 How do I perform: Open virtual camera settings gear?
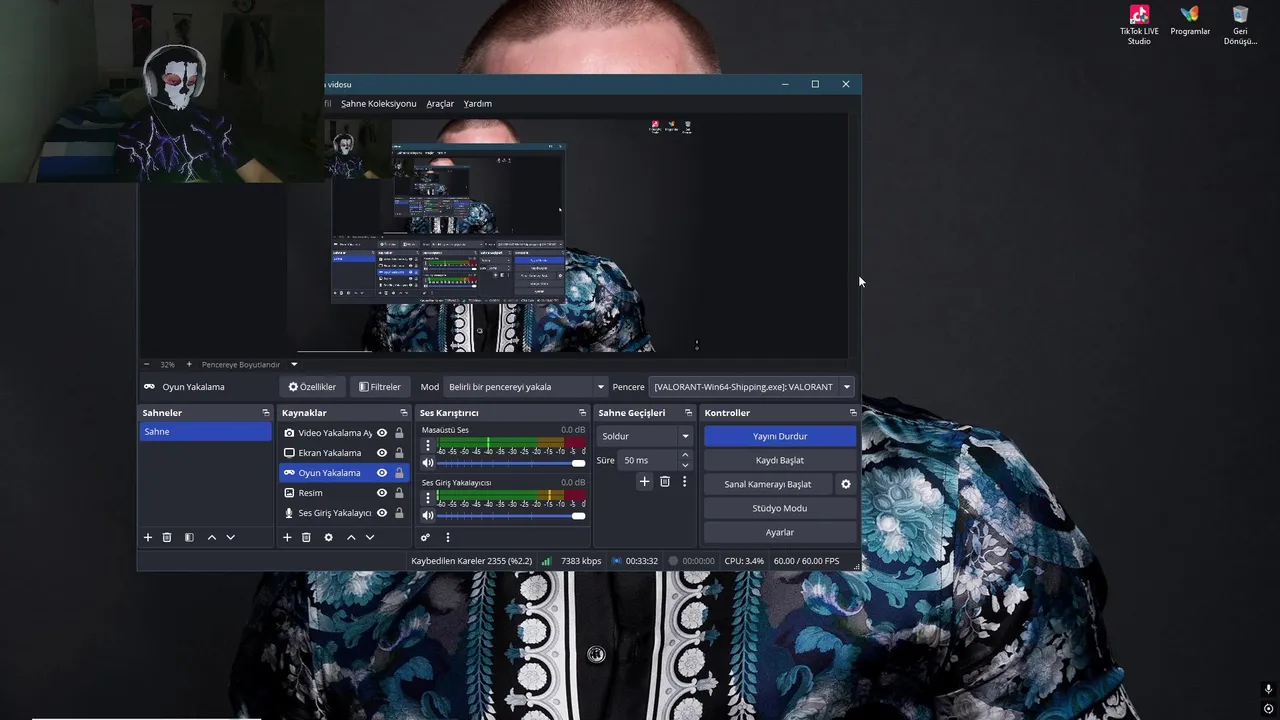click(845, 484)
